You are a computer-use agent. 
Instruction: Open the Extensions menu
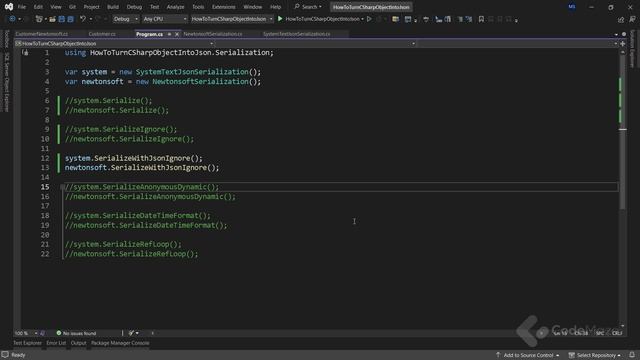pos(223,7)
